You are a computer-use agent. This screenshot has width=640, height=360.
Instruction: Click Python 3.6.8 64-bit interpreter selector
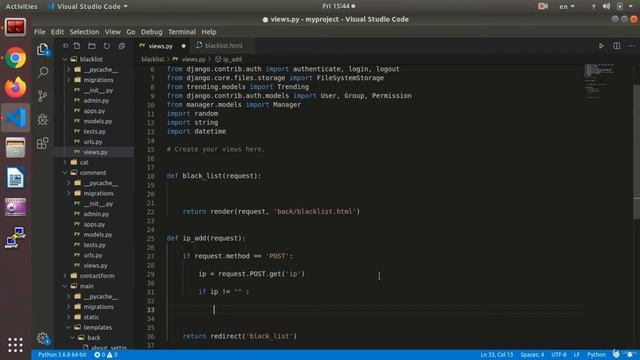coord(62,355)
